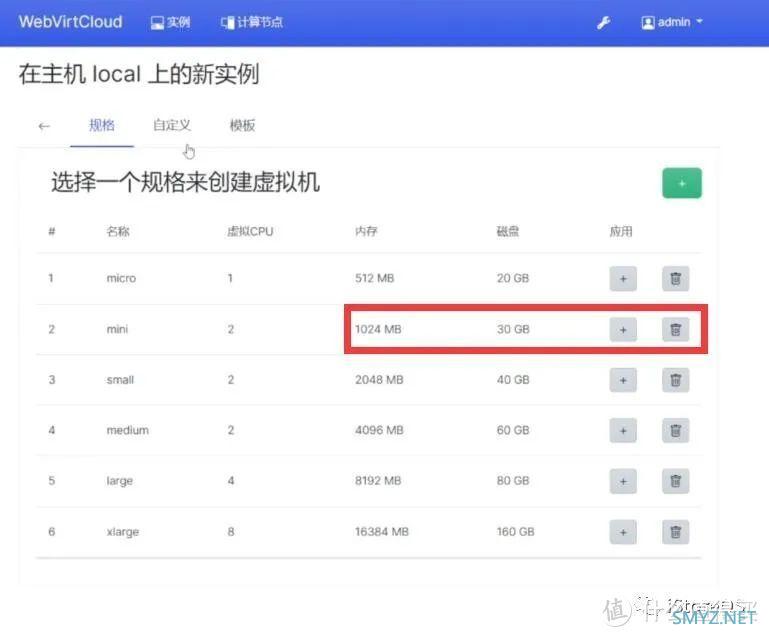Open the 计算节点 compute nodes menu
Screen dimensions: 769x637
coord(252,23)
